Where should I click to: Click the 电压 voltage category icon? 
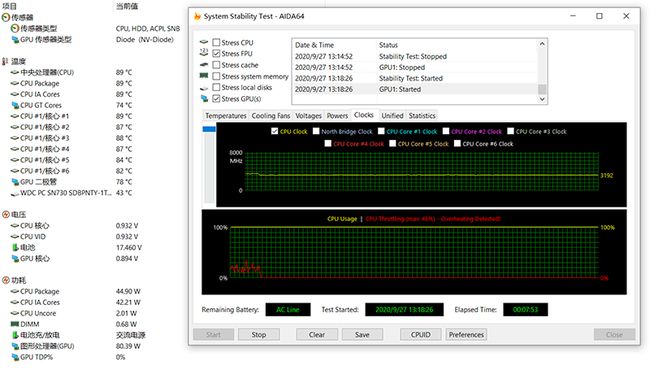tap(6, 215)
